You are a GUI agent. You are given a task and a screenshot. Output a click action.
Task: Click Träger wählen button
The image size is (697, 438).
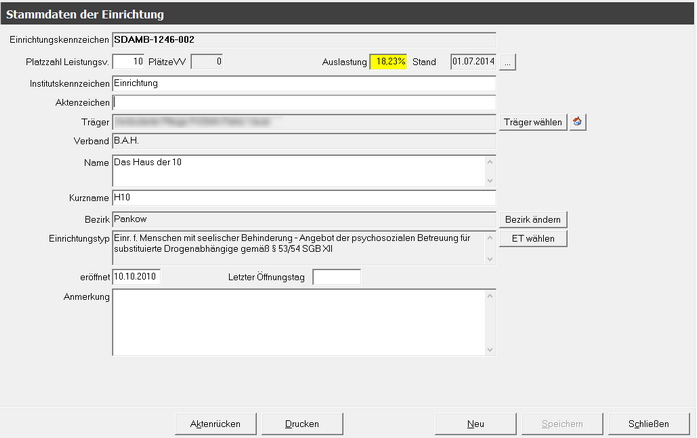(533, 122)
